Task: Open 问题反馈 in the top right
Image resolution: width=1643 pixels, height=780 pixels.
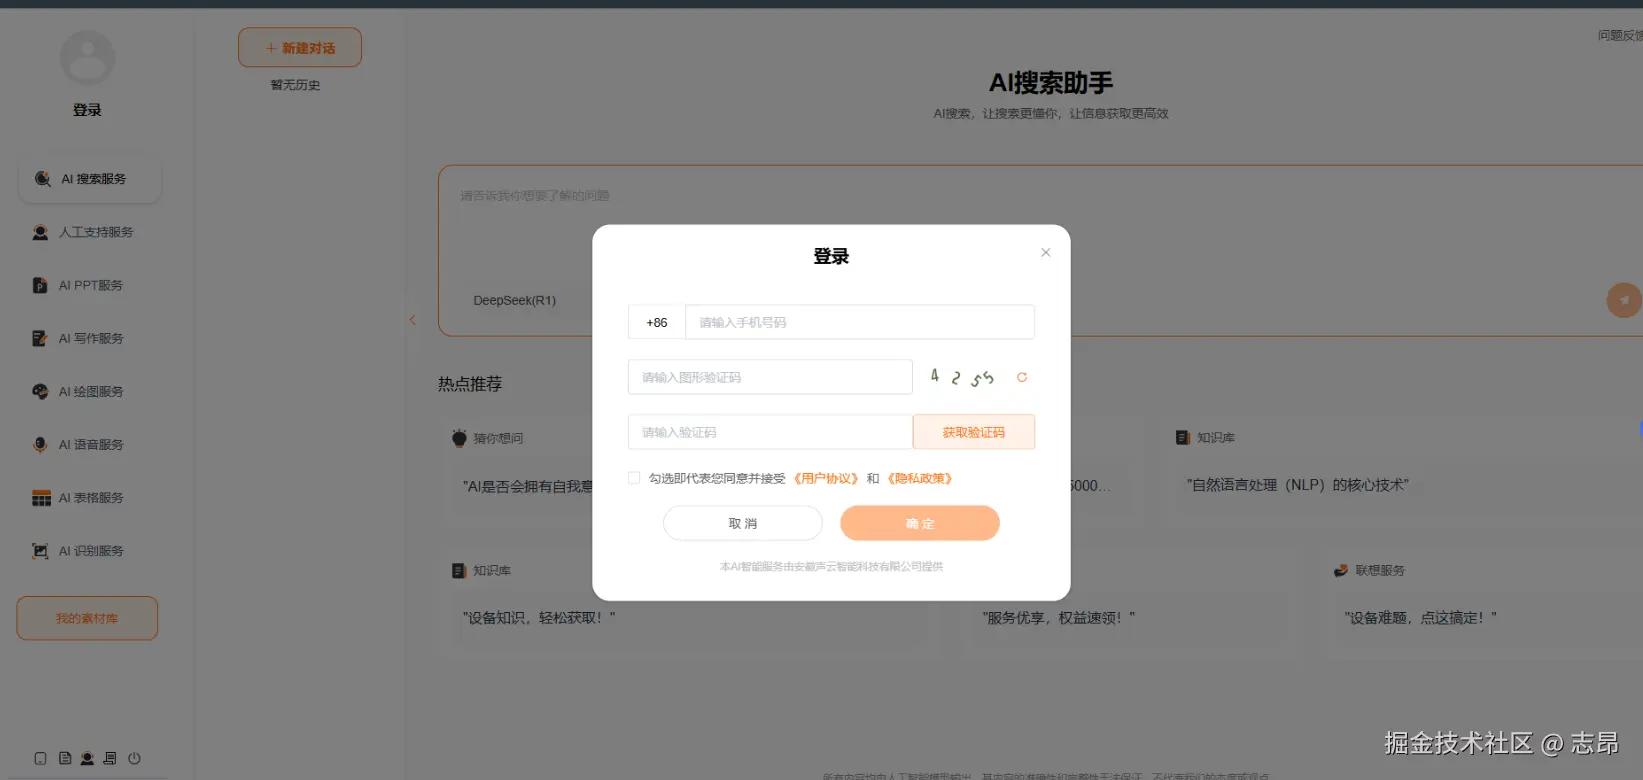Action: [1620, 35]
